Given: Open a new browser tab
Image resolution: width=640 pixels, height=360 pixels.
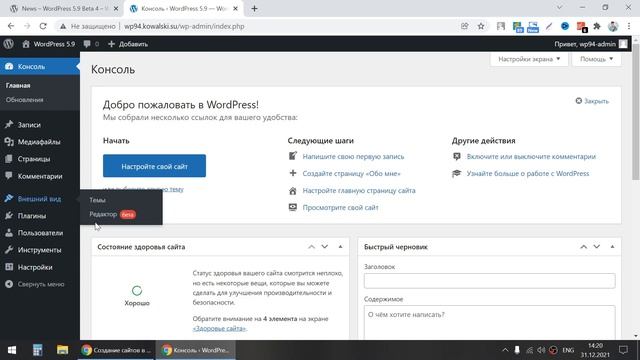Looking at the screenshot, I should pos(254,8).
